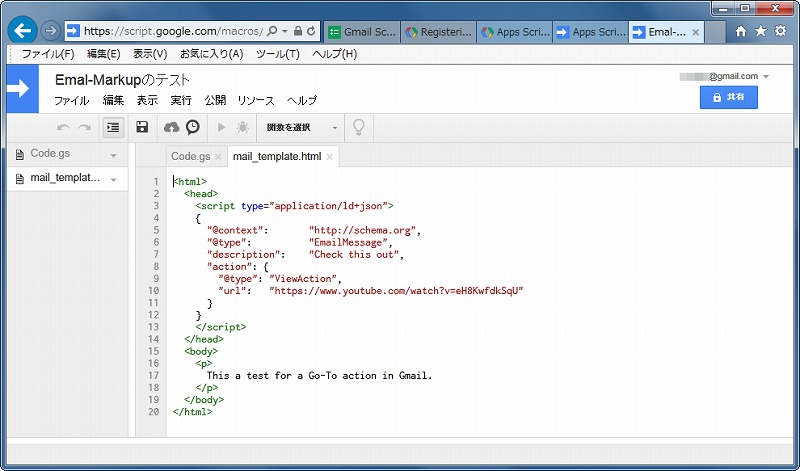Go back with the browser back button
This screenshot has width=800, height=471.
pos(22,31)
